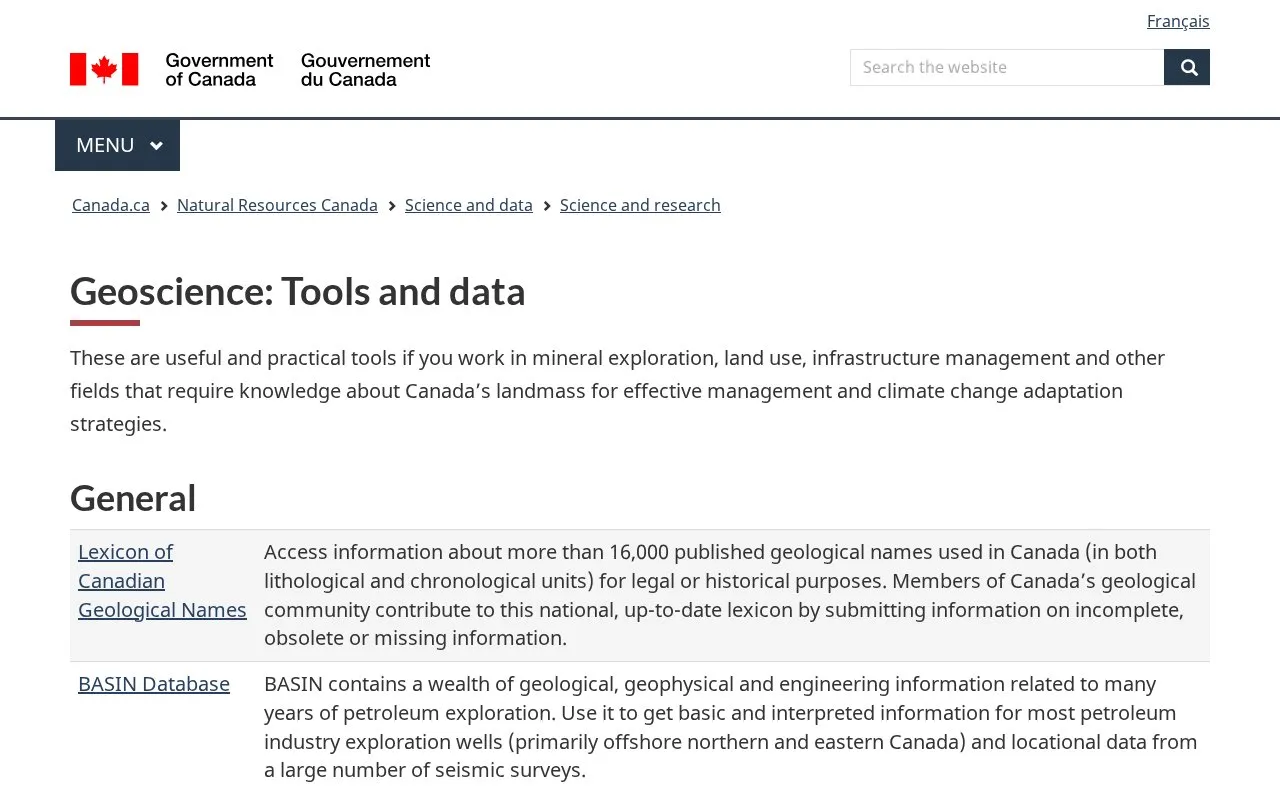This screenshot has height=800, width=1280.
Task: Open Science and research breadcrumb
Action: [640, 205]
